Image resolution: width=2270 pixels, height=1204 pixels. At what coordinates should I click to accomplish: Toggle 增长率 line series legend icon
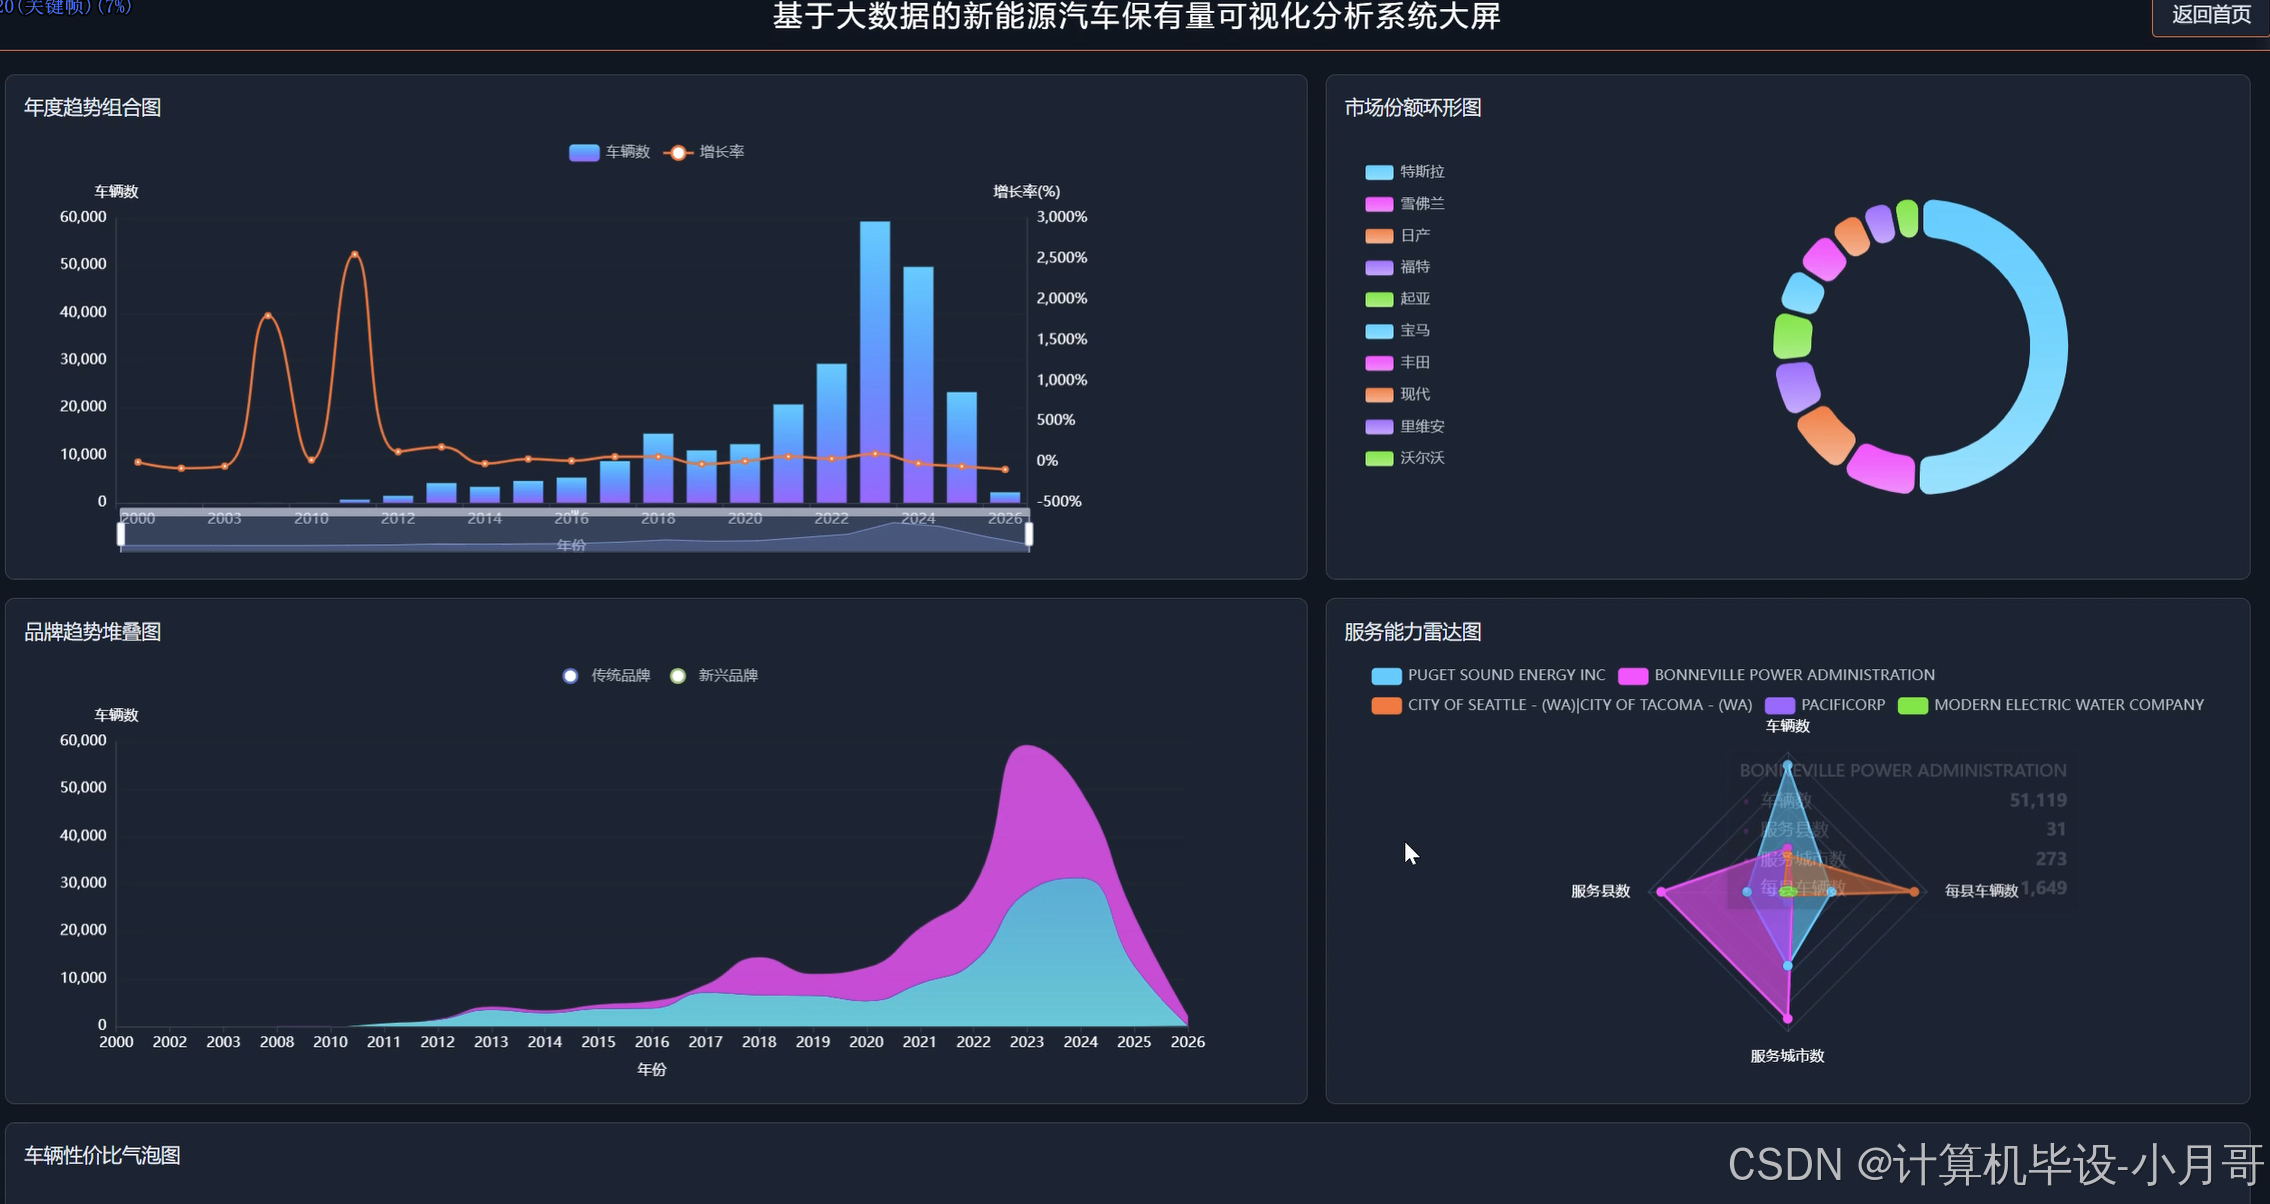pyautogui.click(x=678, y=152)
